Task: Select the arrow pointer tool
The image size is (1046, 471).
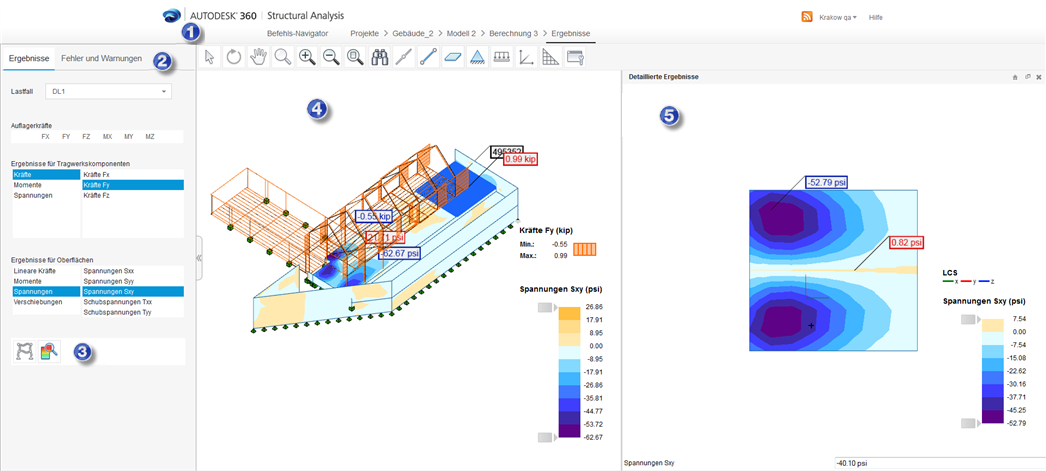Action: pos(210,58)
